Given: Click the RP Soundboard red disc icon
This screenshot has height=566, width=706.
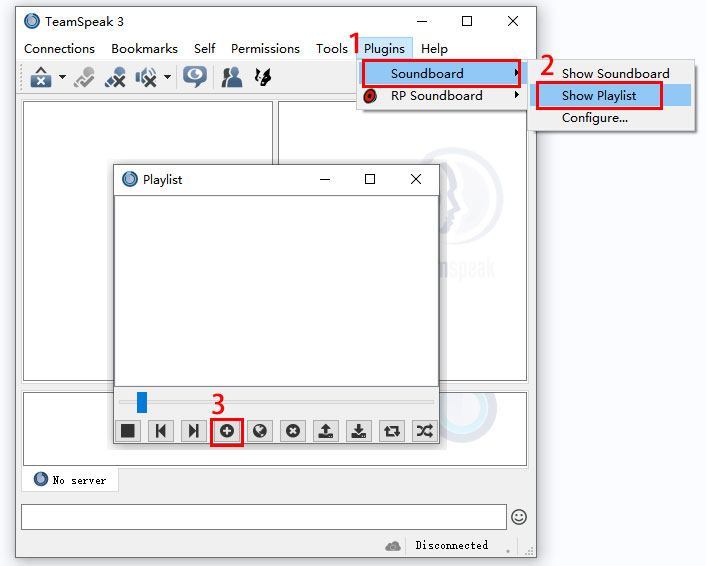Looking at the screenshot, I should [x=370, y=96].
